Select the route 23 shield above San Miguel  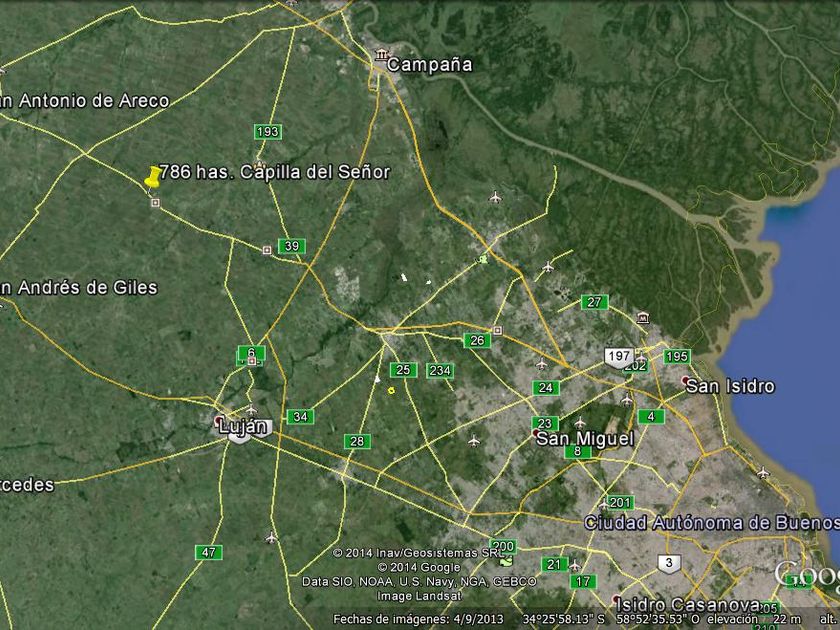[545, 423]
